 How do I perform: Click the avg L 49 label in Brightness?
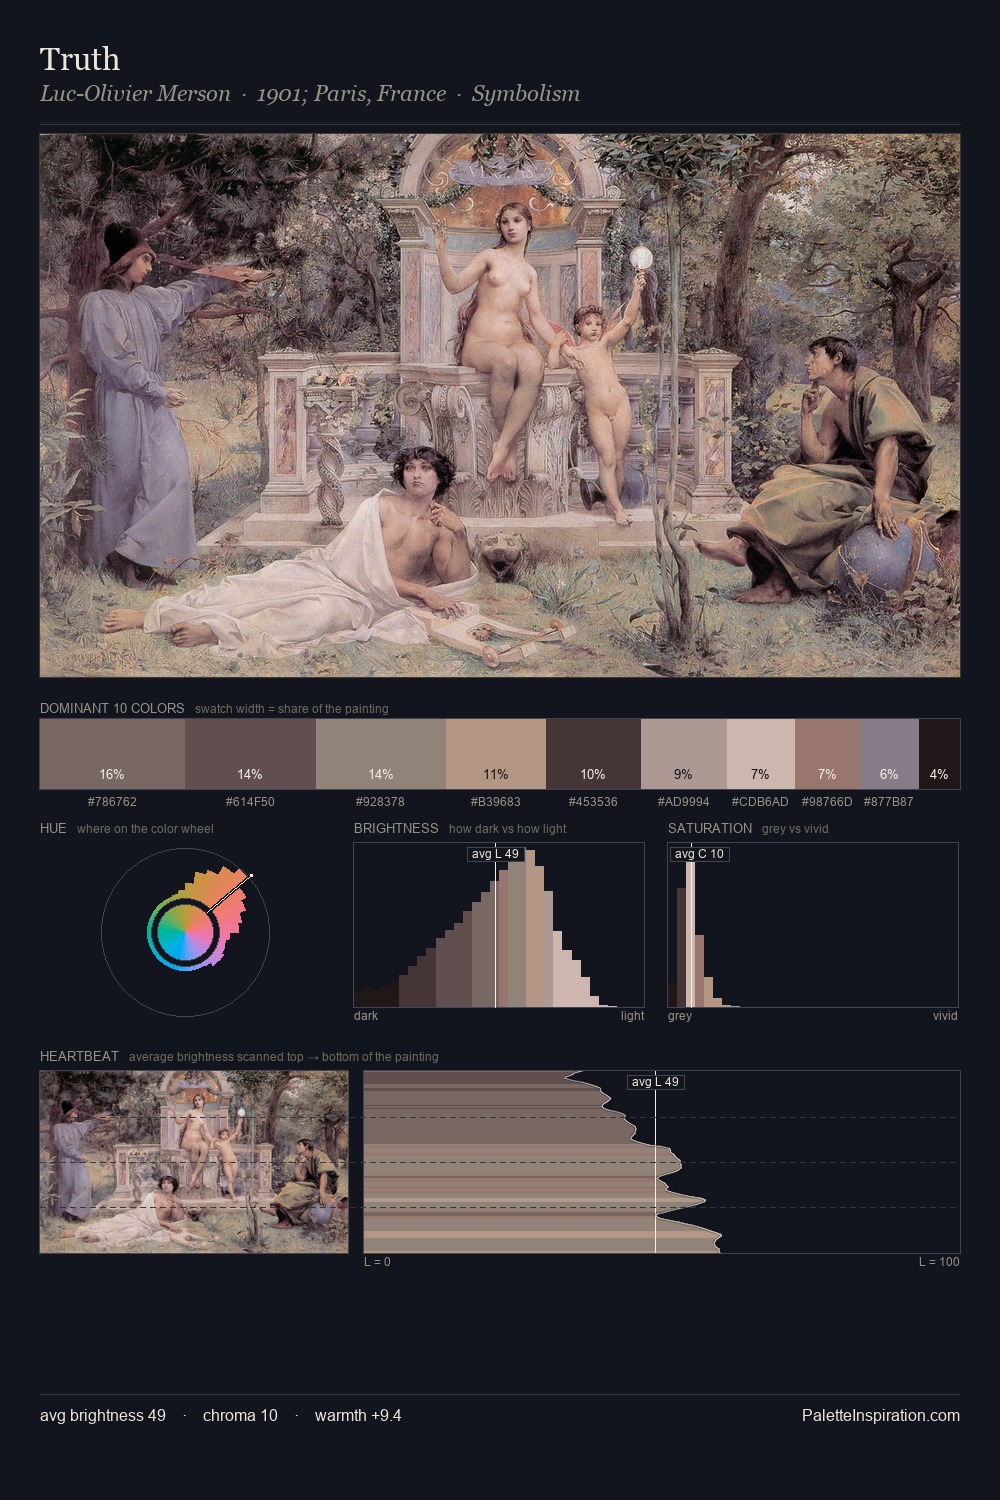495,854
